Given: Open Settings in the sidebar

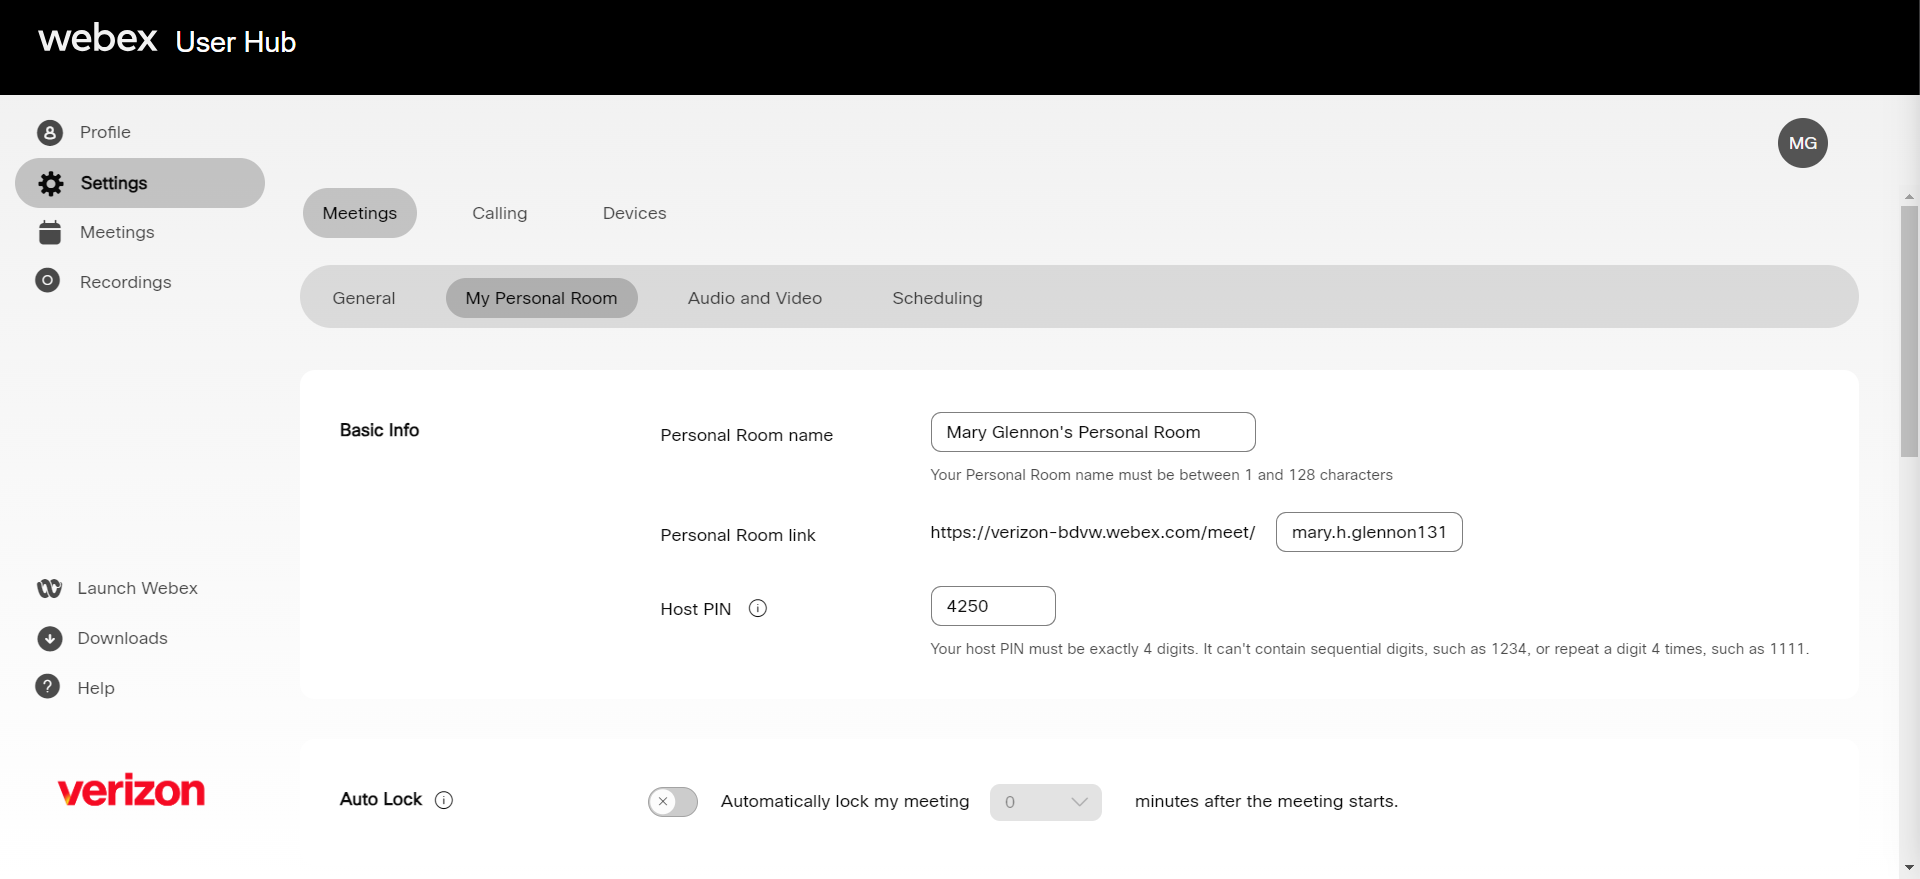Looking at the screenshot, I should pyautogui.click(x=140, y=183).
